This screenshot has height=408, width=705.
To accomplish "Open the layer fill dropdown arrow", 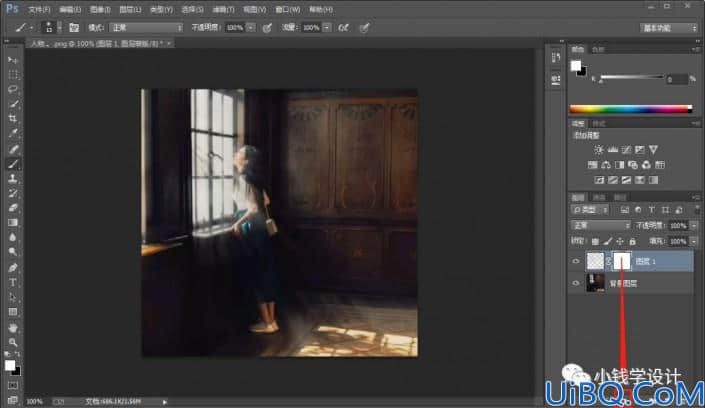I will 694,242.
